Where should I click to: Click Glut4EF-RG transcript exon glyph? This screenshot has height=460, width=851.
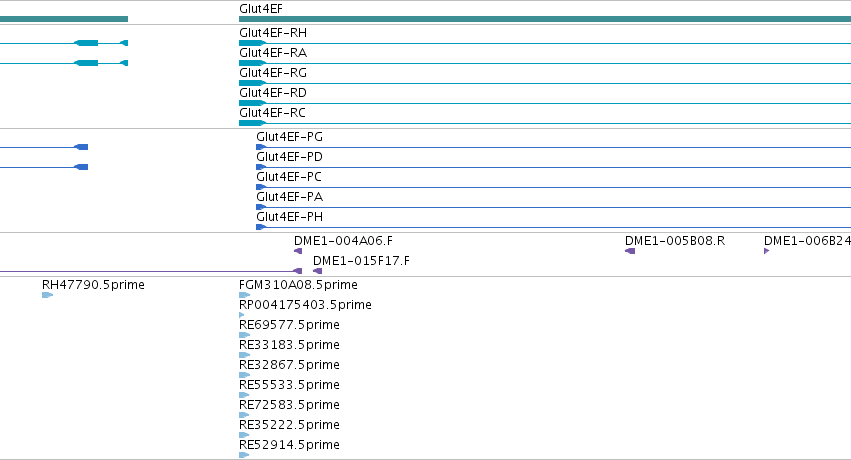pyautogui.click(x=252, y=83)
